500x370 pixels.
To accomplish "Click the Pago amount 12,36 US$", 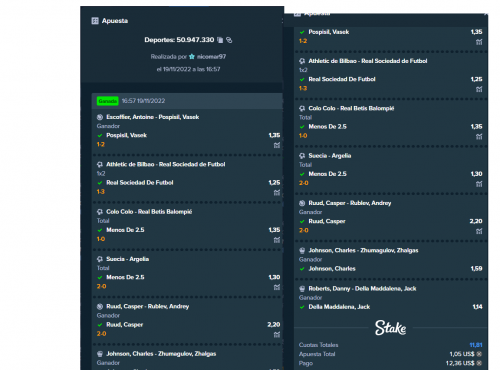I will (460, 363).
